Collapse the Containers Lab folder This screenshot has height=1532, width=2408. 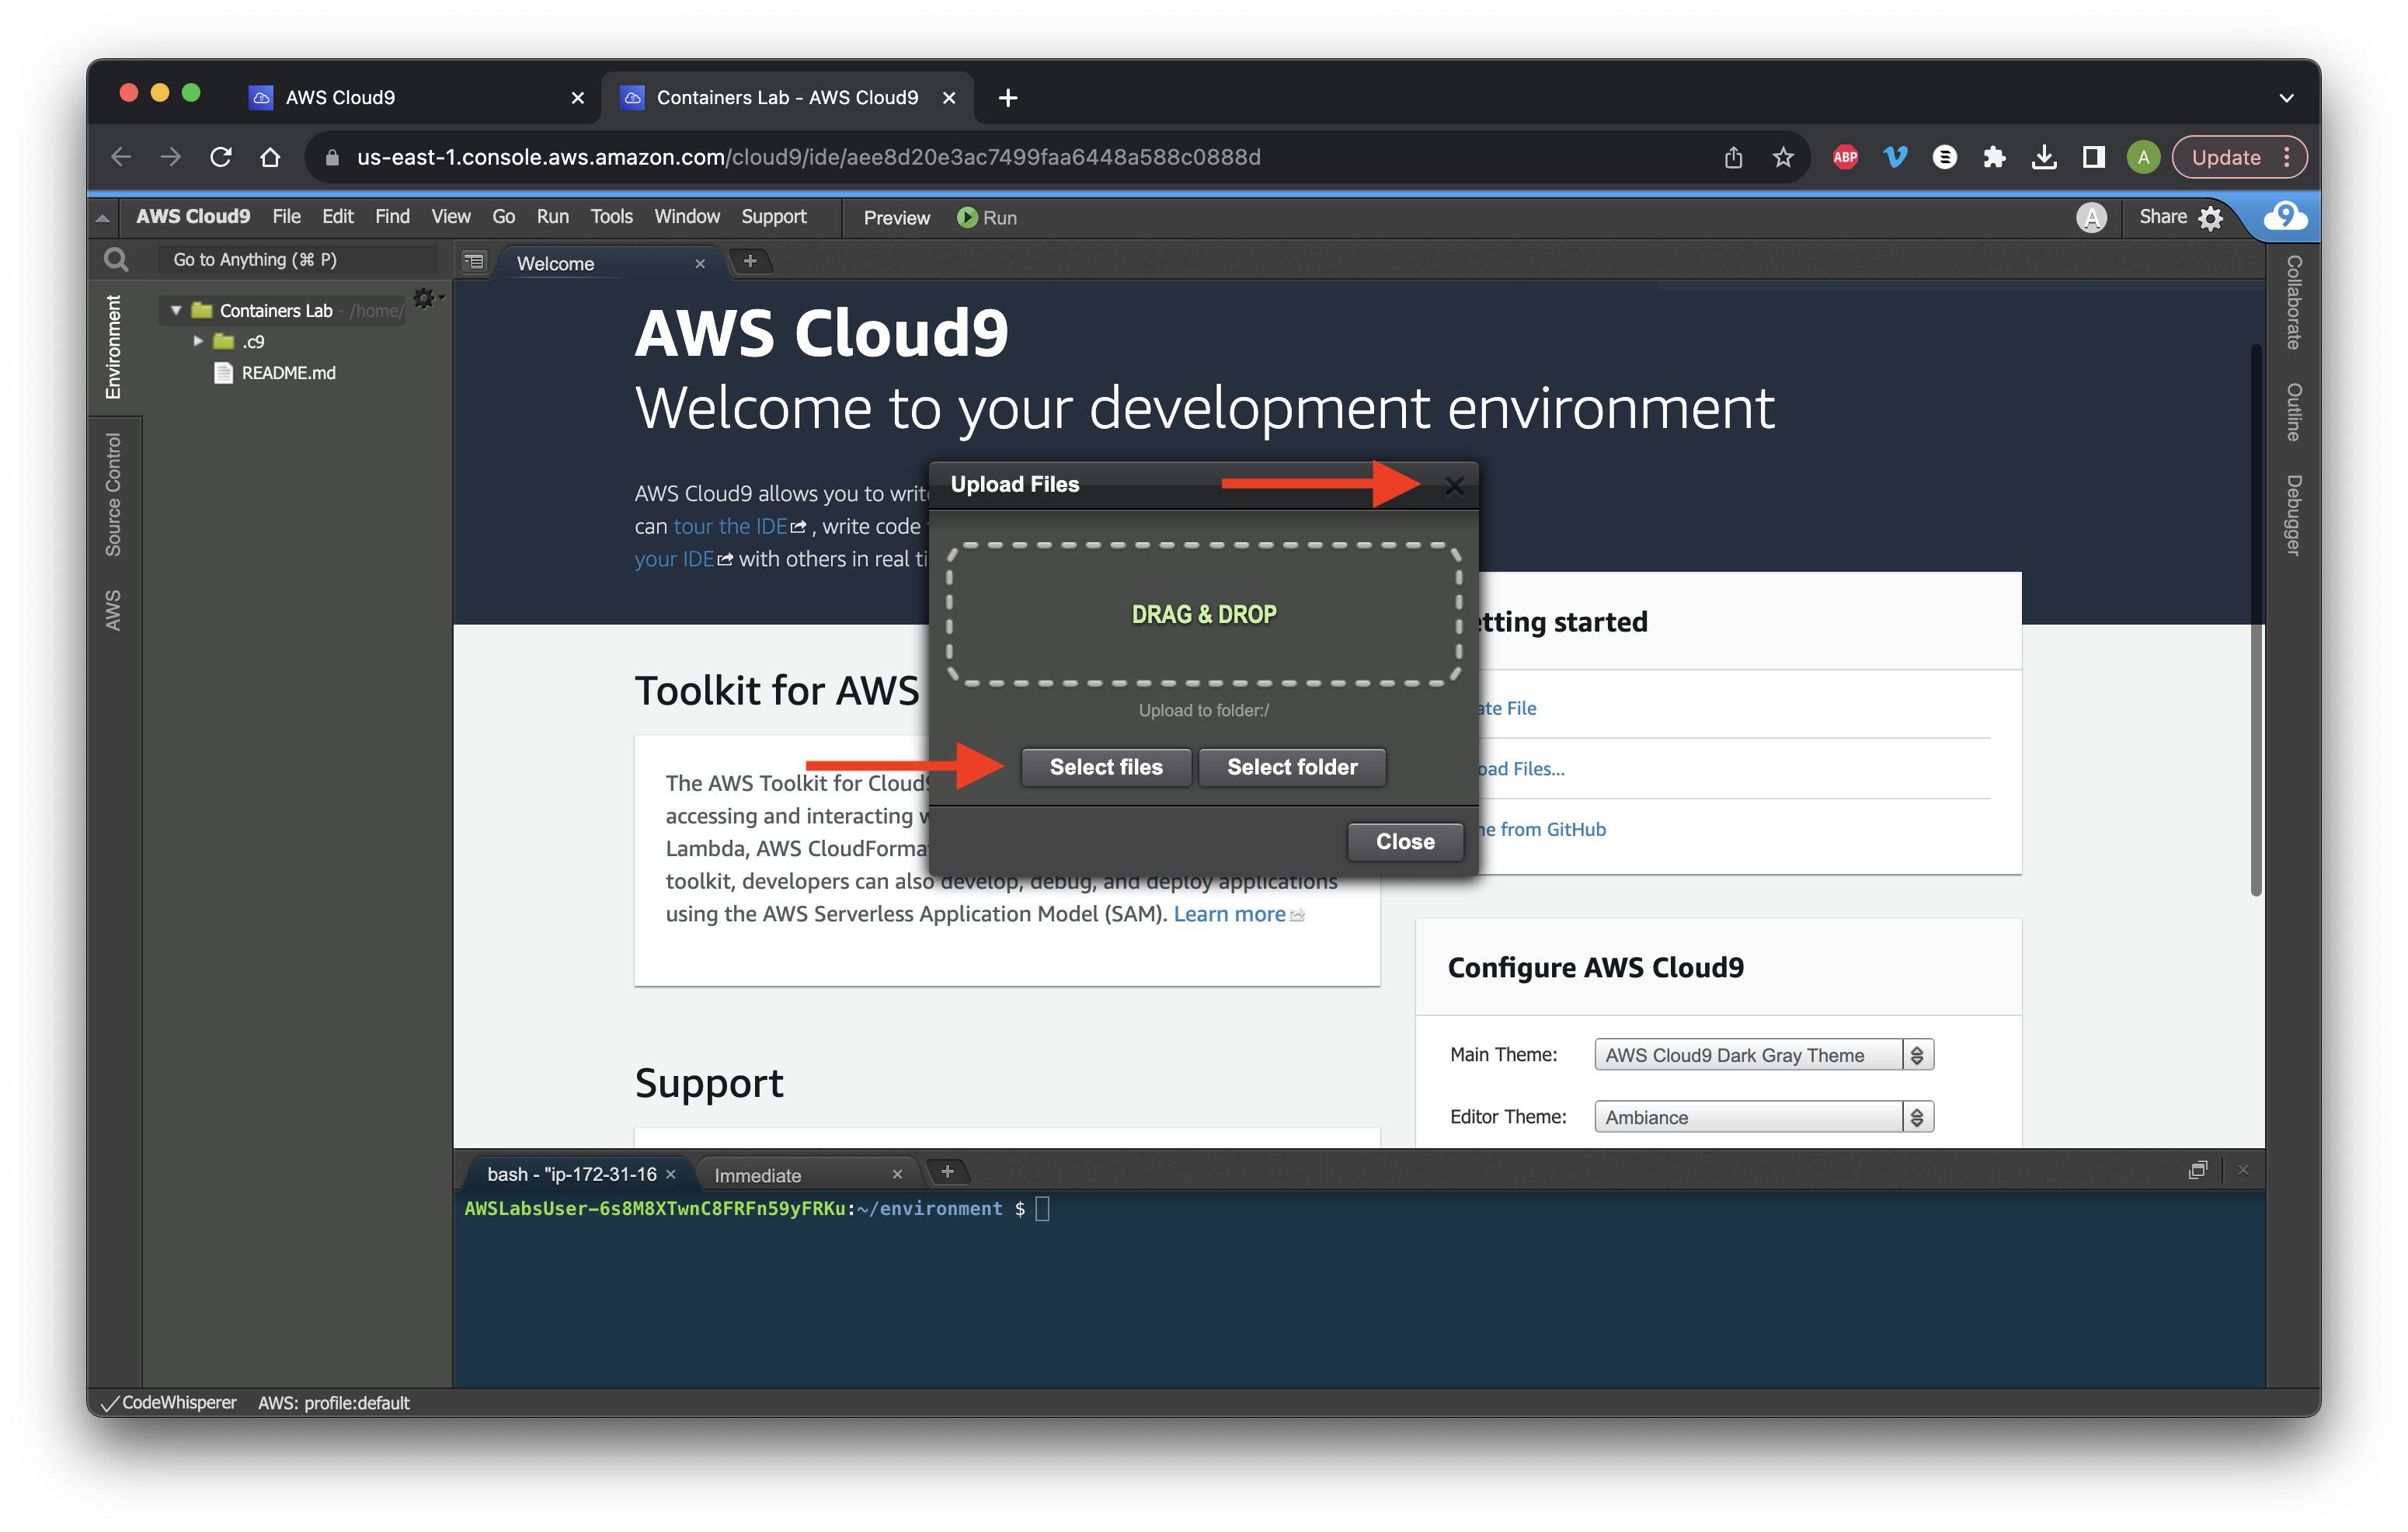pos(176,311)
